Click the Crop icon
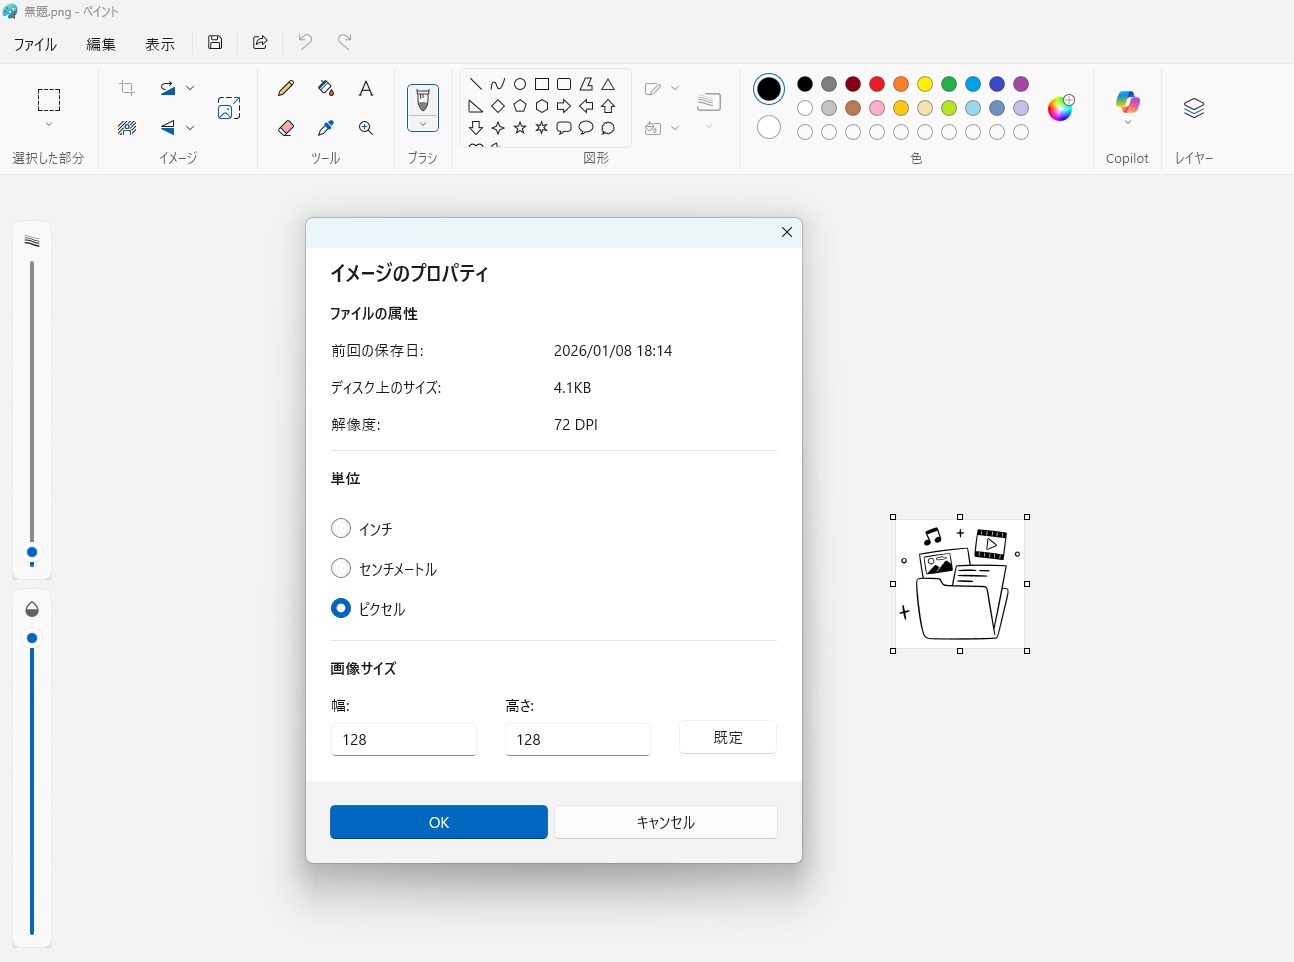The height and width of the screenshot is (962, 1294). click(127, 88)
